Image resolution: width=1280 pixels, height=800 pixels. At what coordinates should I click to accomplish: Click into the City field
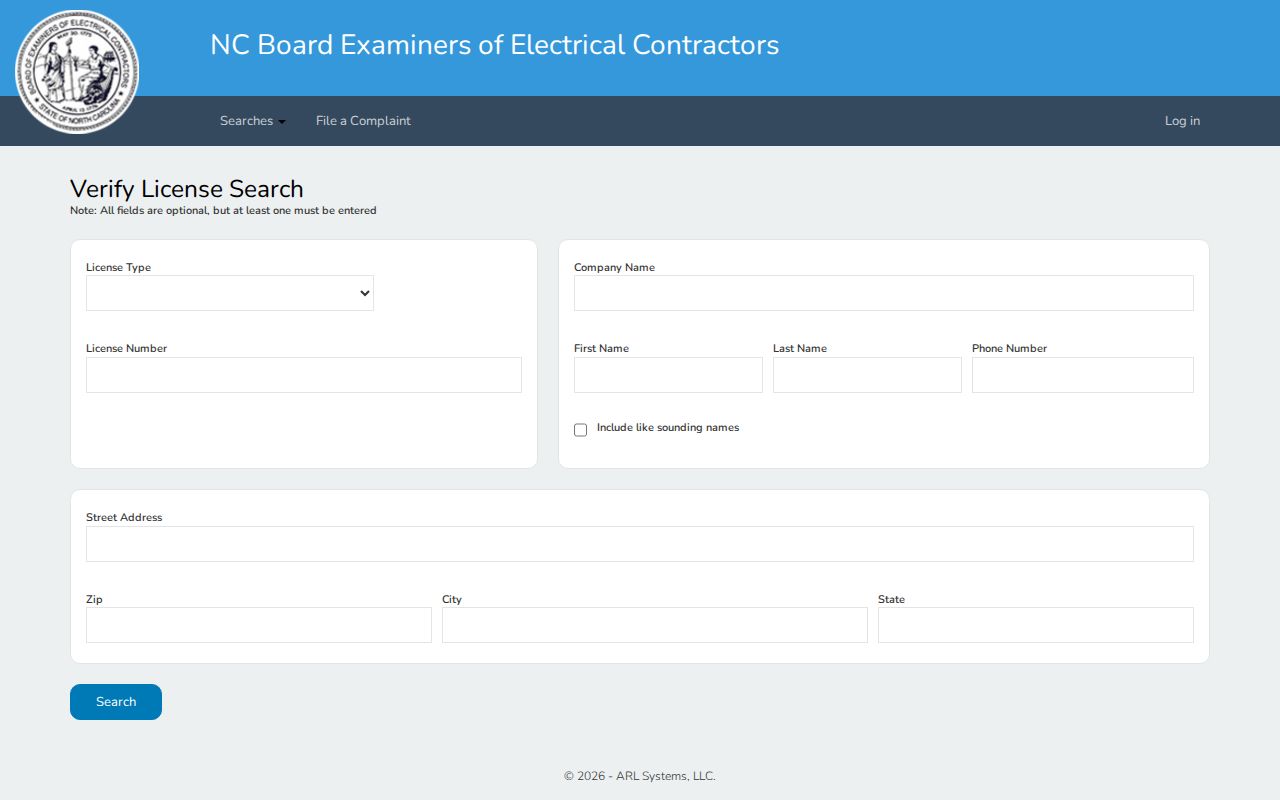(x=655, y=625)
